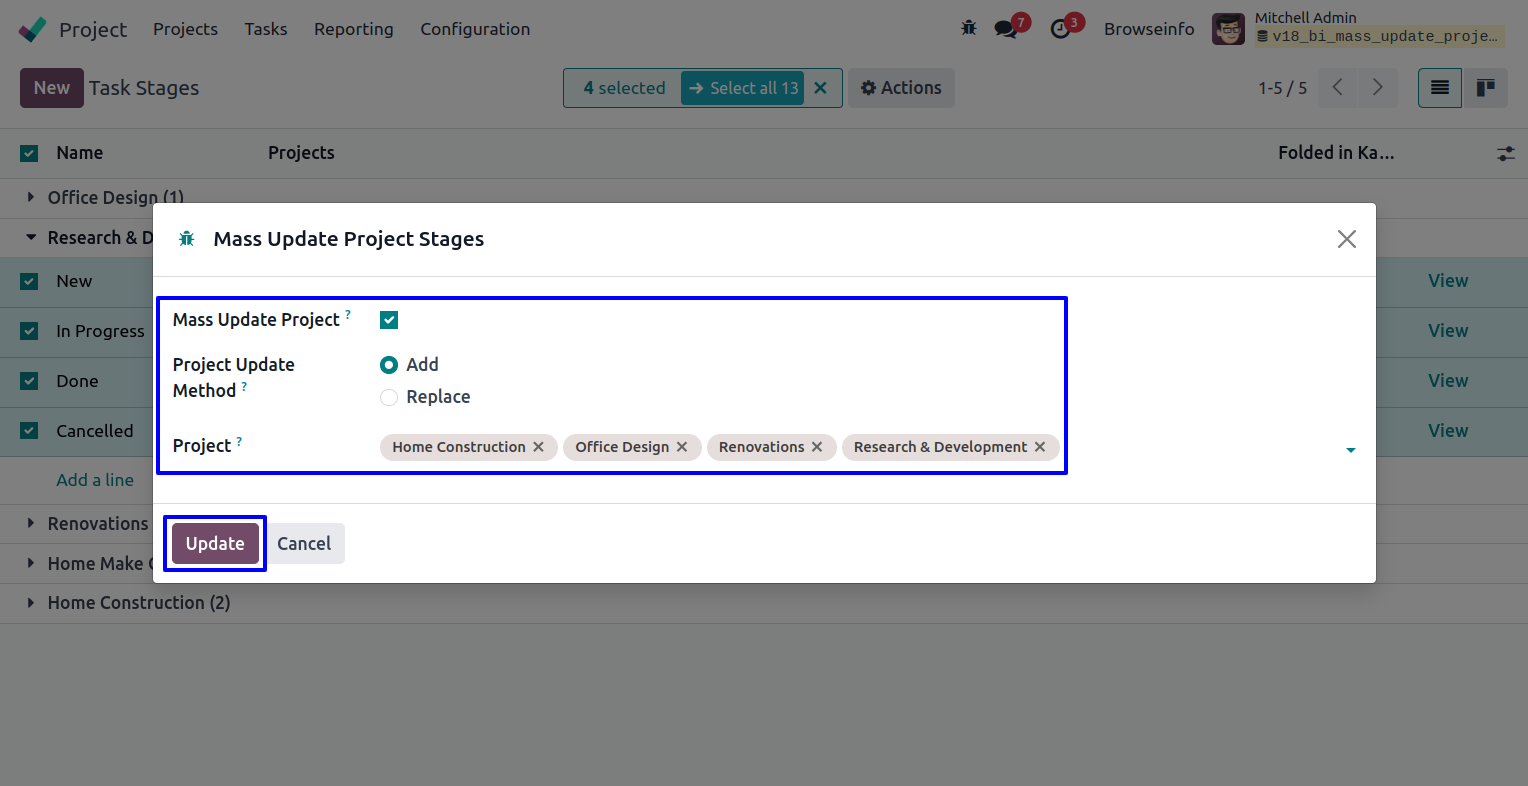Open the activities clock icon
1528x786 pixels.
pyautogui.click(x=1060, y=29)
